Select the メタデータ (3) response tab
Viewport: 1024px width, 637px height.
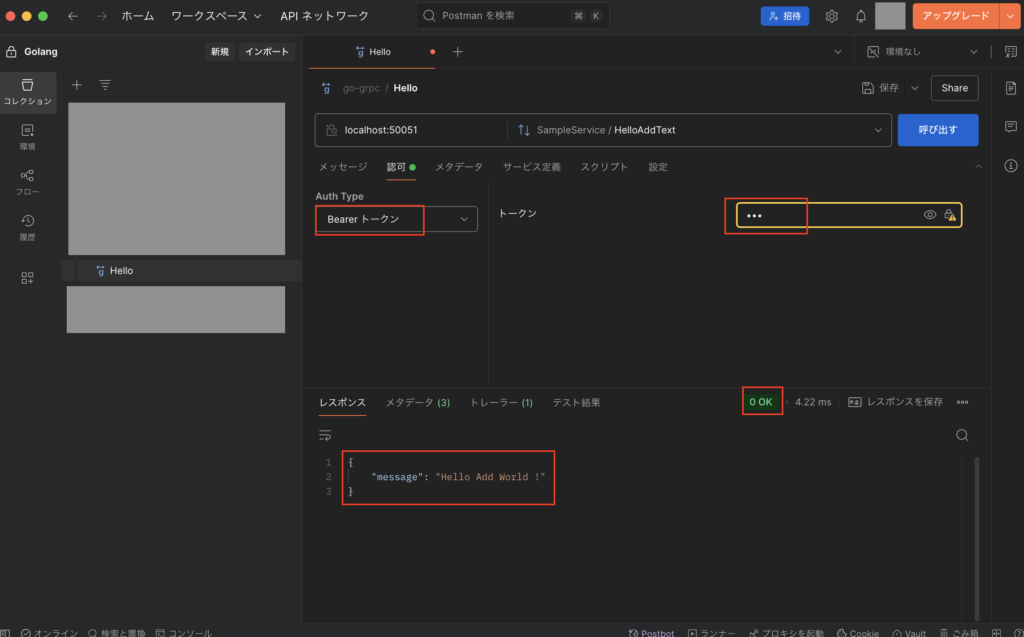(418, 402)
